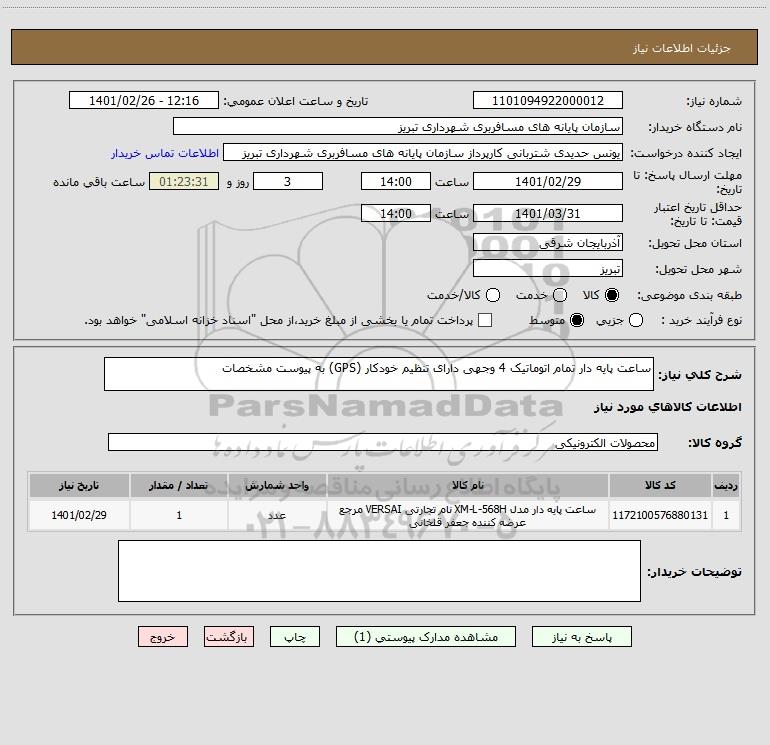The image size is (770, 745).
Task: Click the طبقه بندی موضوعی label
Action: 689,295
